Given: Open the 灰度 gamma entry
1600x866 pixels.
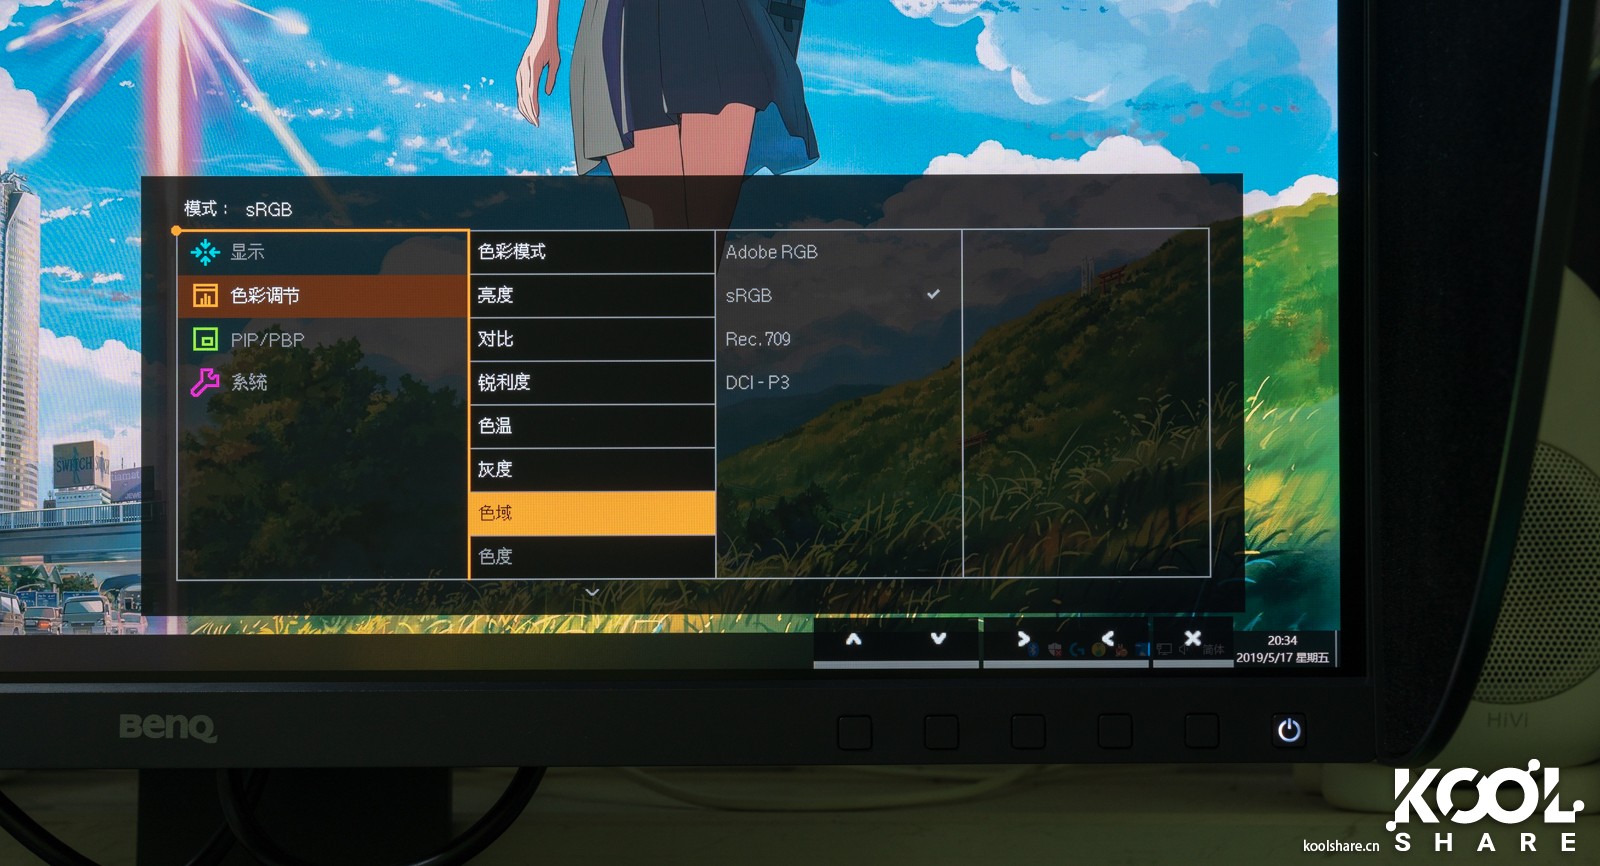Looking at the screenshot, I should [x=592, y=469].
